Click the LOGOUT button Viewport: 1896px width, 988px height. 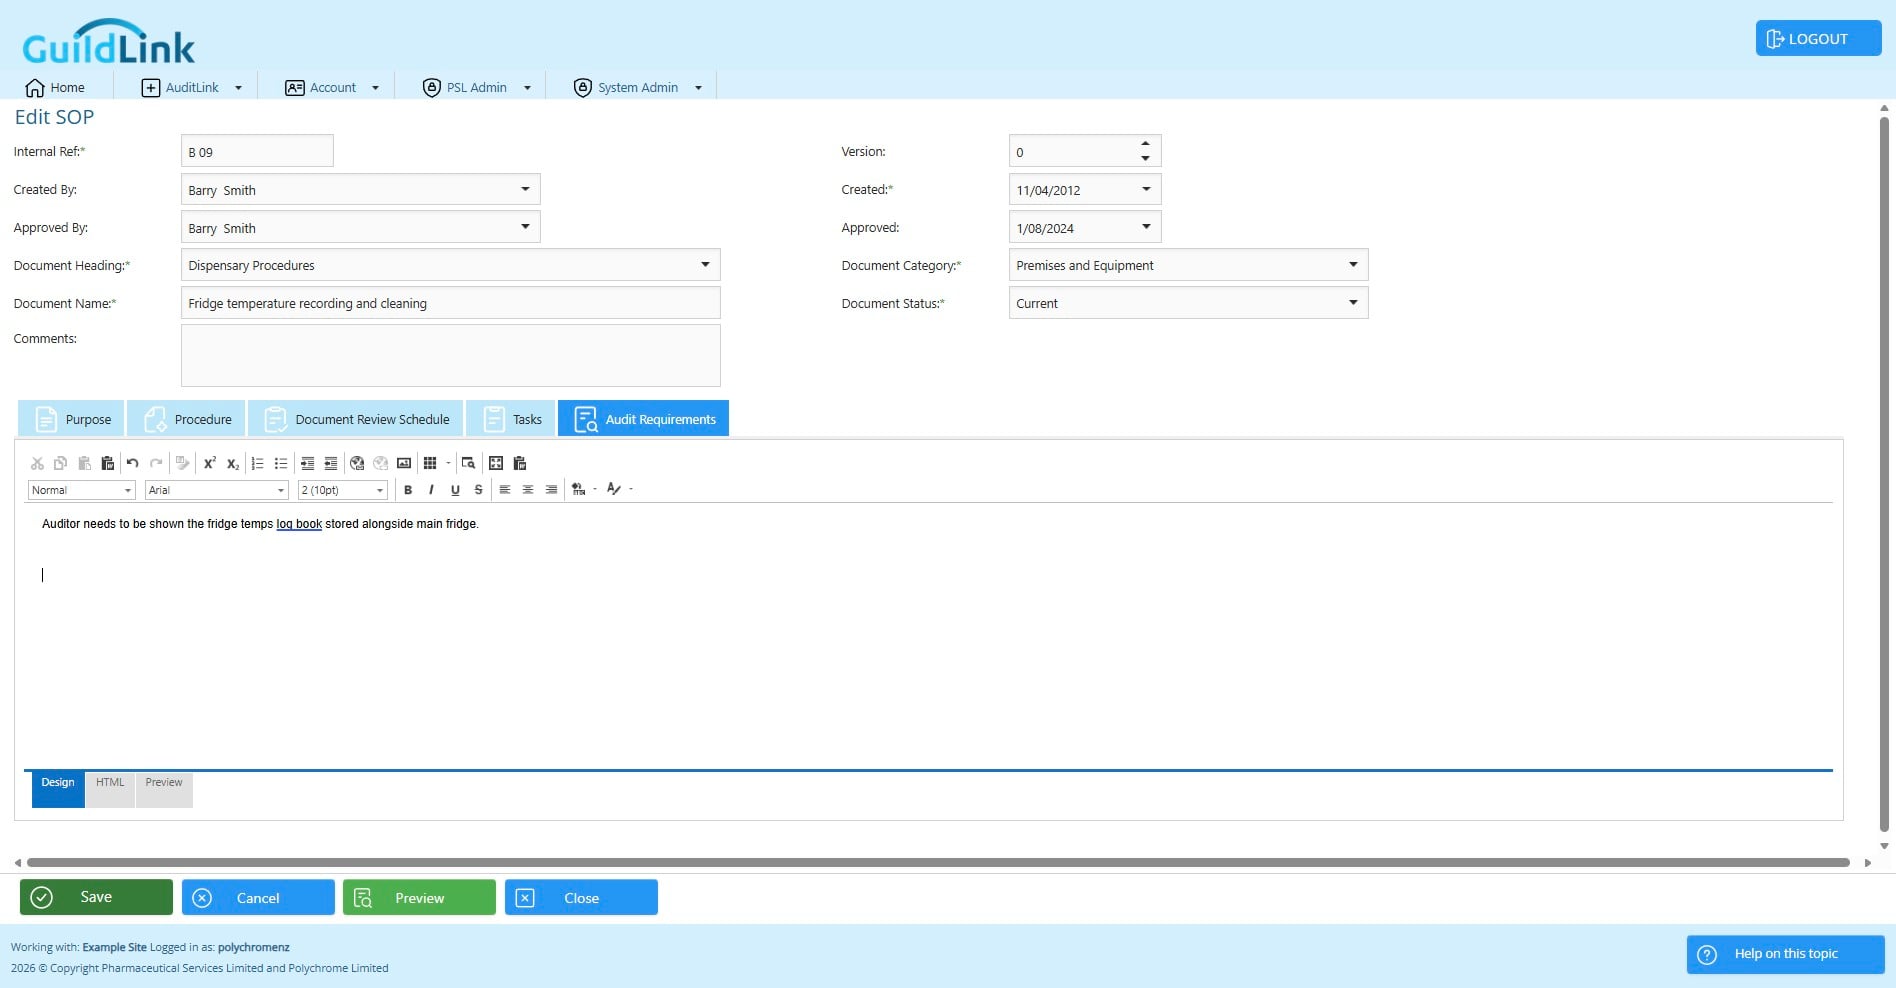[1818, 39]
